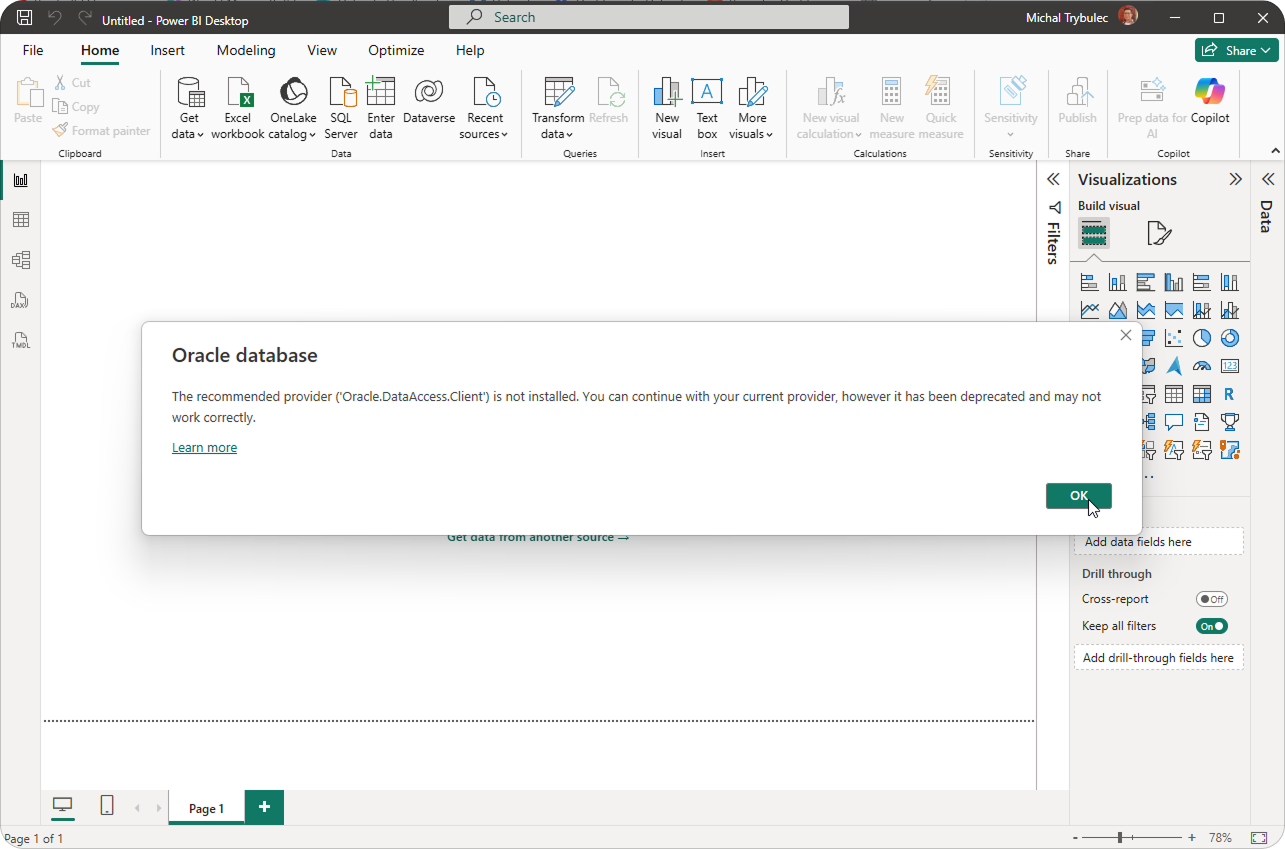The width and height of the screenshot is (1285, 849).
Task: Dismiss the Oracle database warning with OK
Action: (1078, 495)
